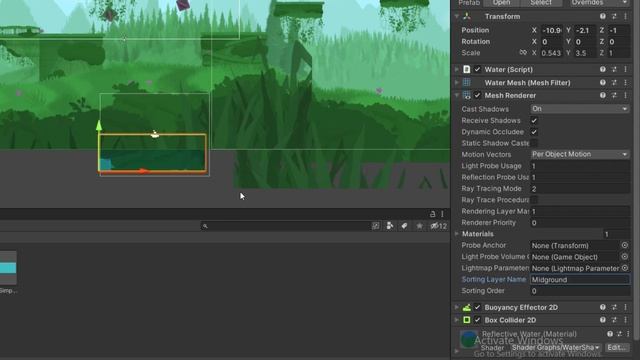Open Probe Anchor object picker
Screen dimensions: 640x360
point(624,245)
